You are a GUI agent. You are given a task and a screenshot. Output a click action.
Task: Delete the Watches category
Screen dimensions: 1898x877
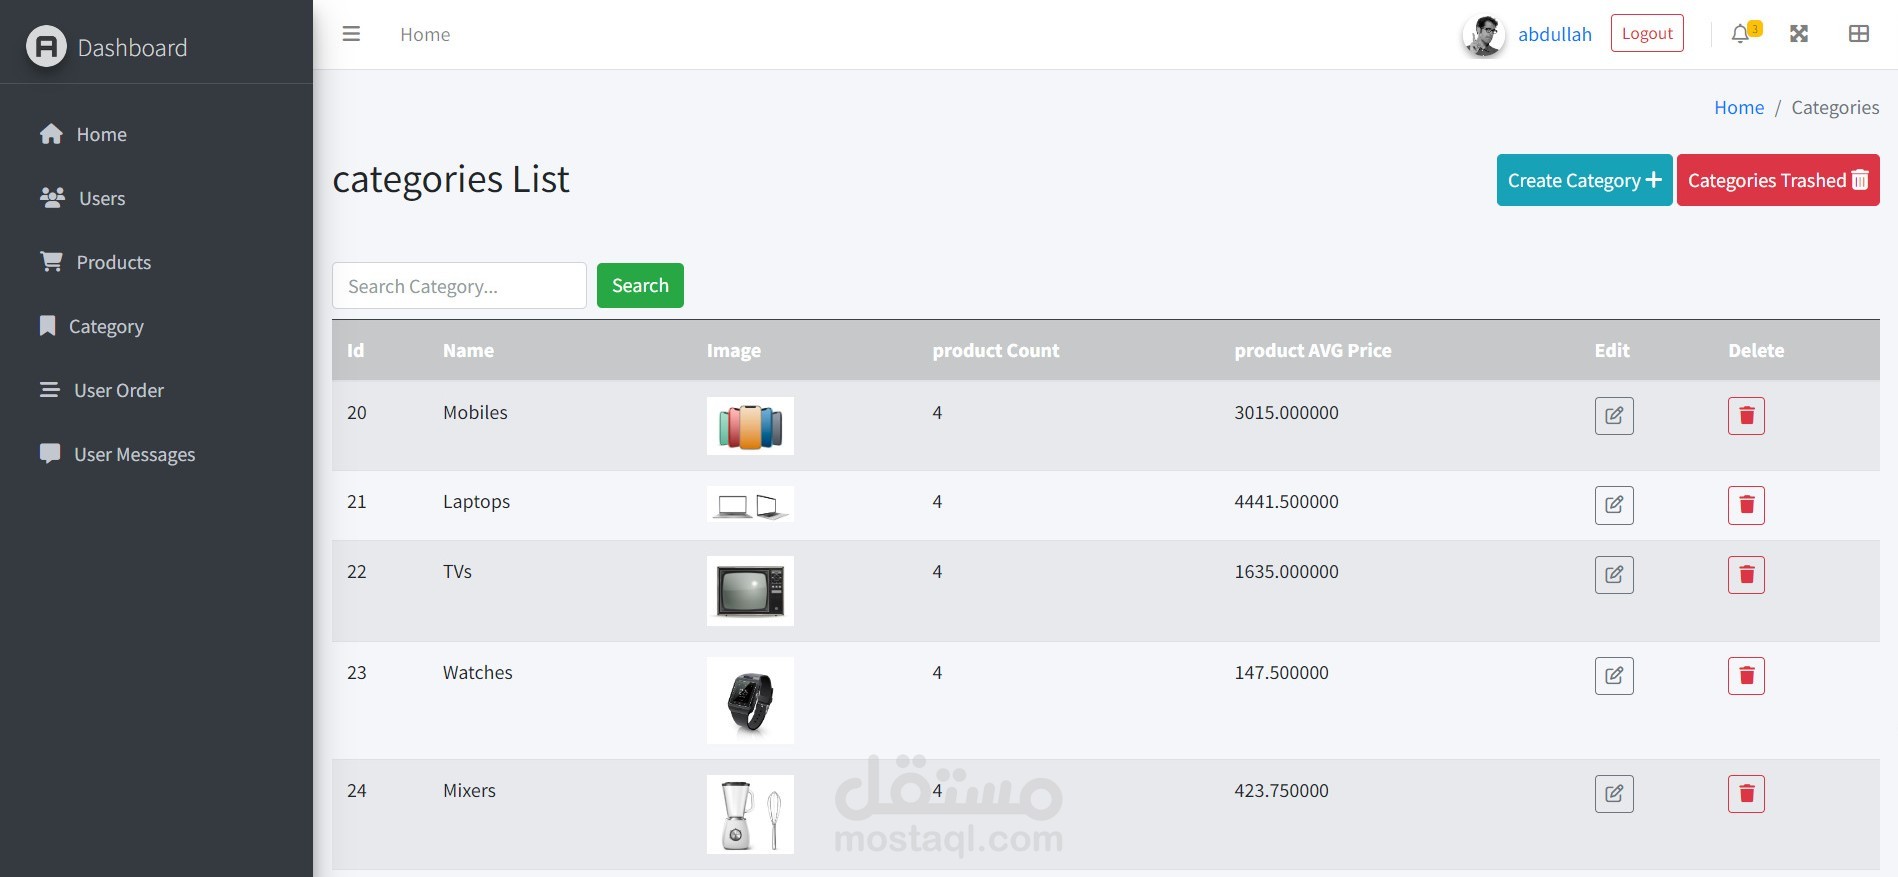(x=1746, y=676)
